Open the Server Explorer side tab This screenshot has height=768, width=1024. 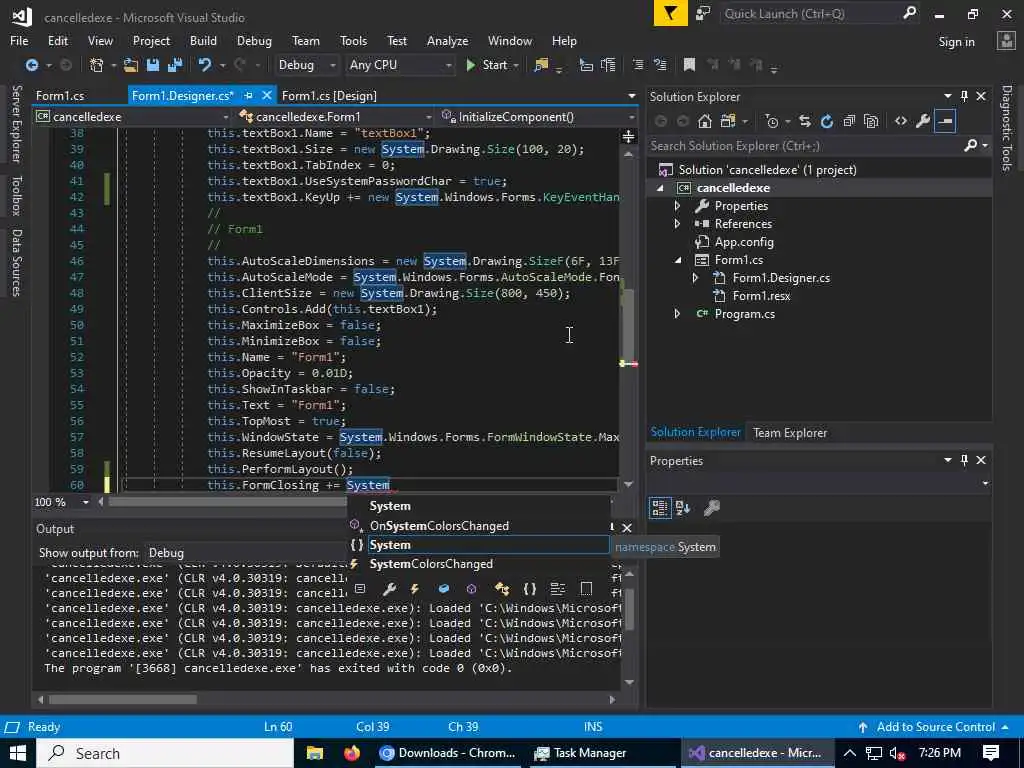coord(16,123)
